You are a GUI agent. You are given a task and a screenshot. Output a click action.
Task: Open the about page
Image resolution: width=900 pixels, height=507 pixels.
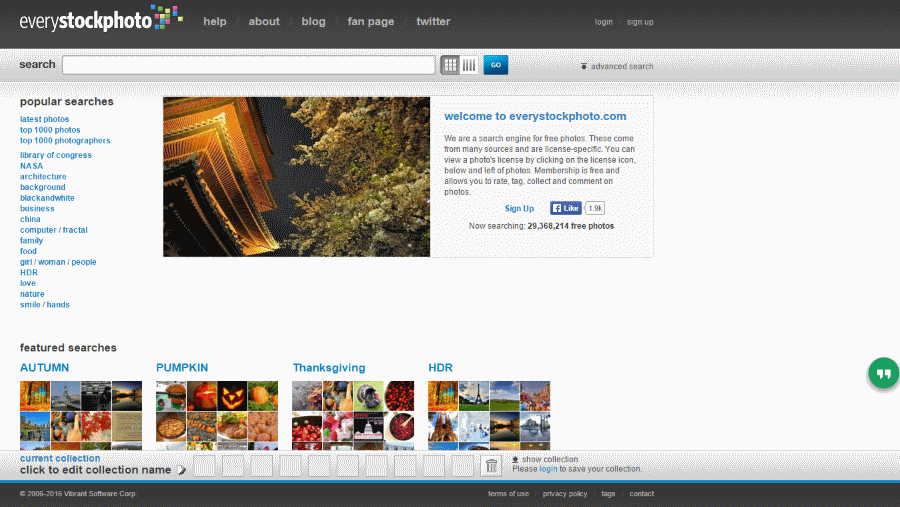264,21
